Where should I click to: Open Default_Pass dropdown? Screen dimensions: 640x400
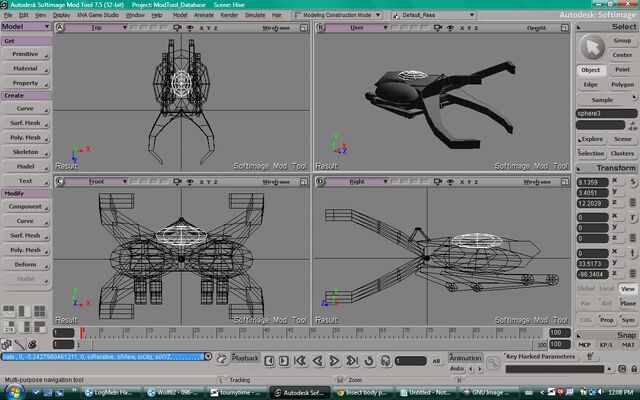point(434,15)
